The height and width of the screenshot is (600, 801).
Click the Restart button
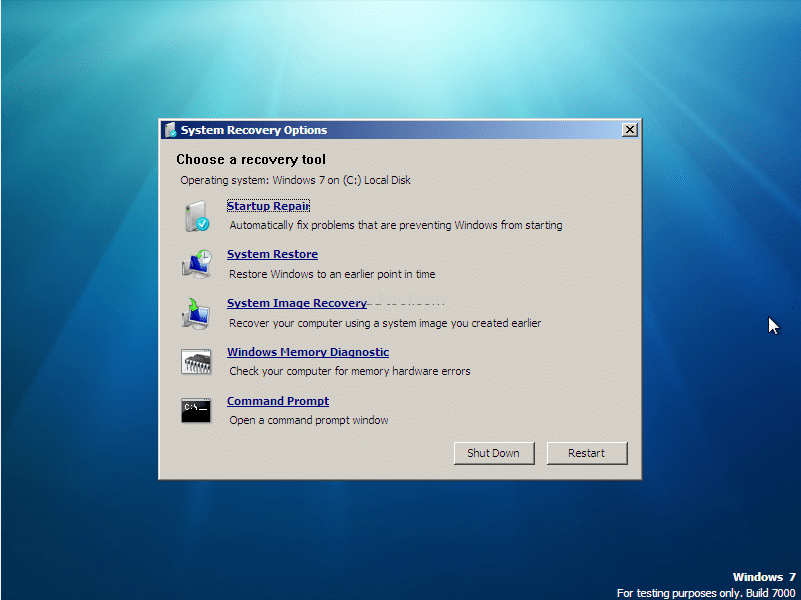click(x=587, y=453)
